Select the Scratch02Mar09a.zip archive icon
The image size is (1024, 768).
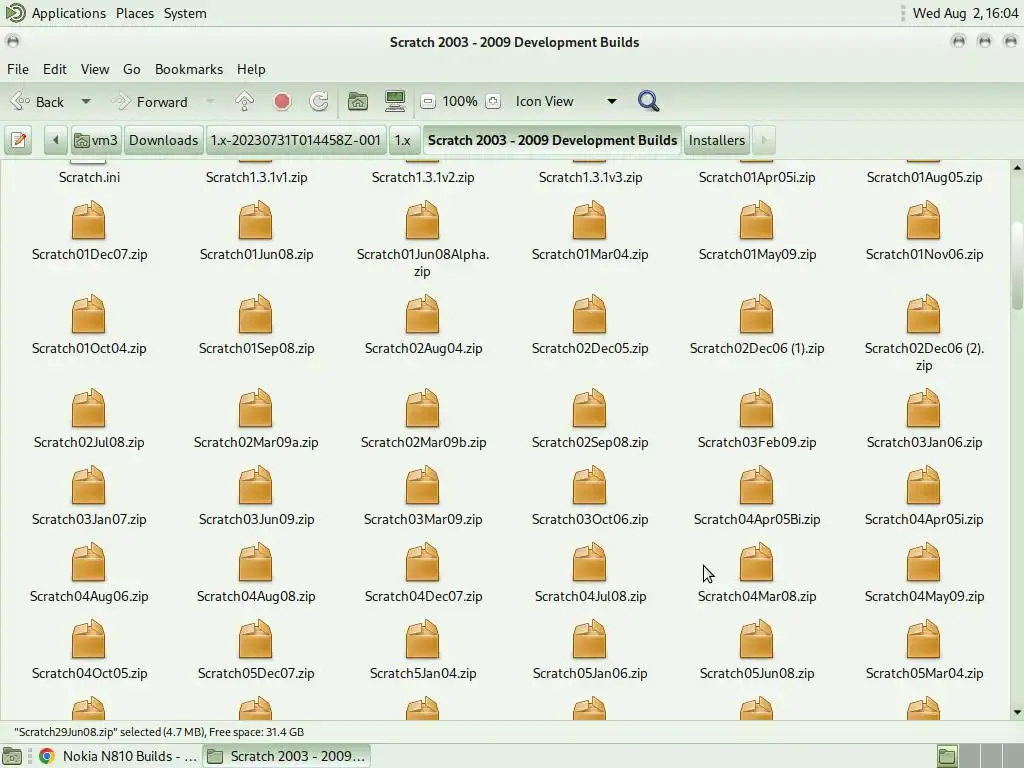[x=255, y=409]
